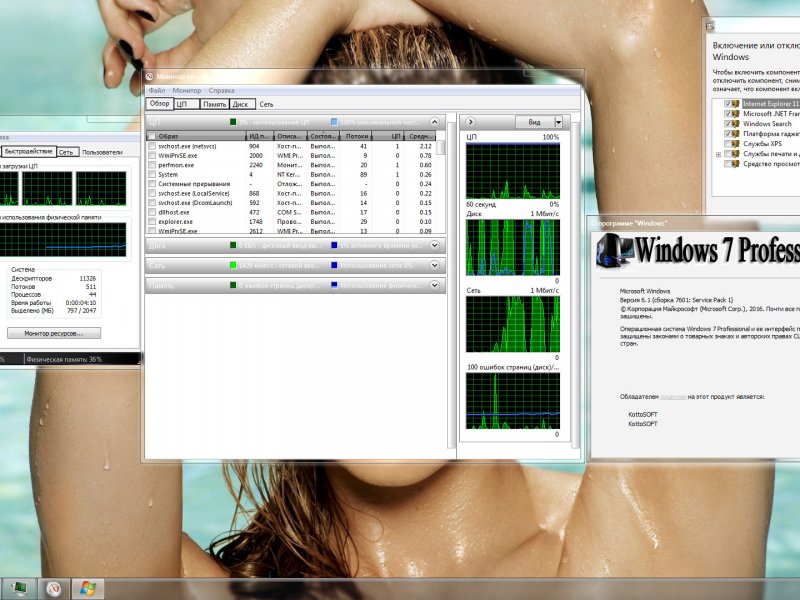Collapse the graphs pane arrow button
This screenshot has width=800, height=600.
[470, 122]
